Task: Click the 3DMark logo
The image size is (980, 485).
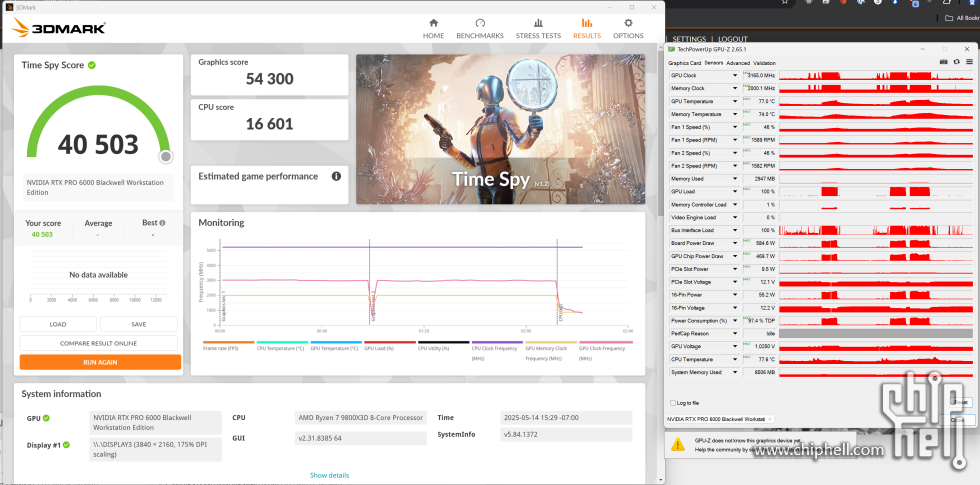Action: click(58, 28)
